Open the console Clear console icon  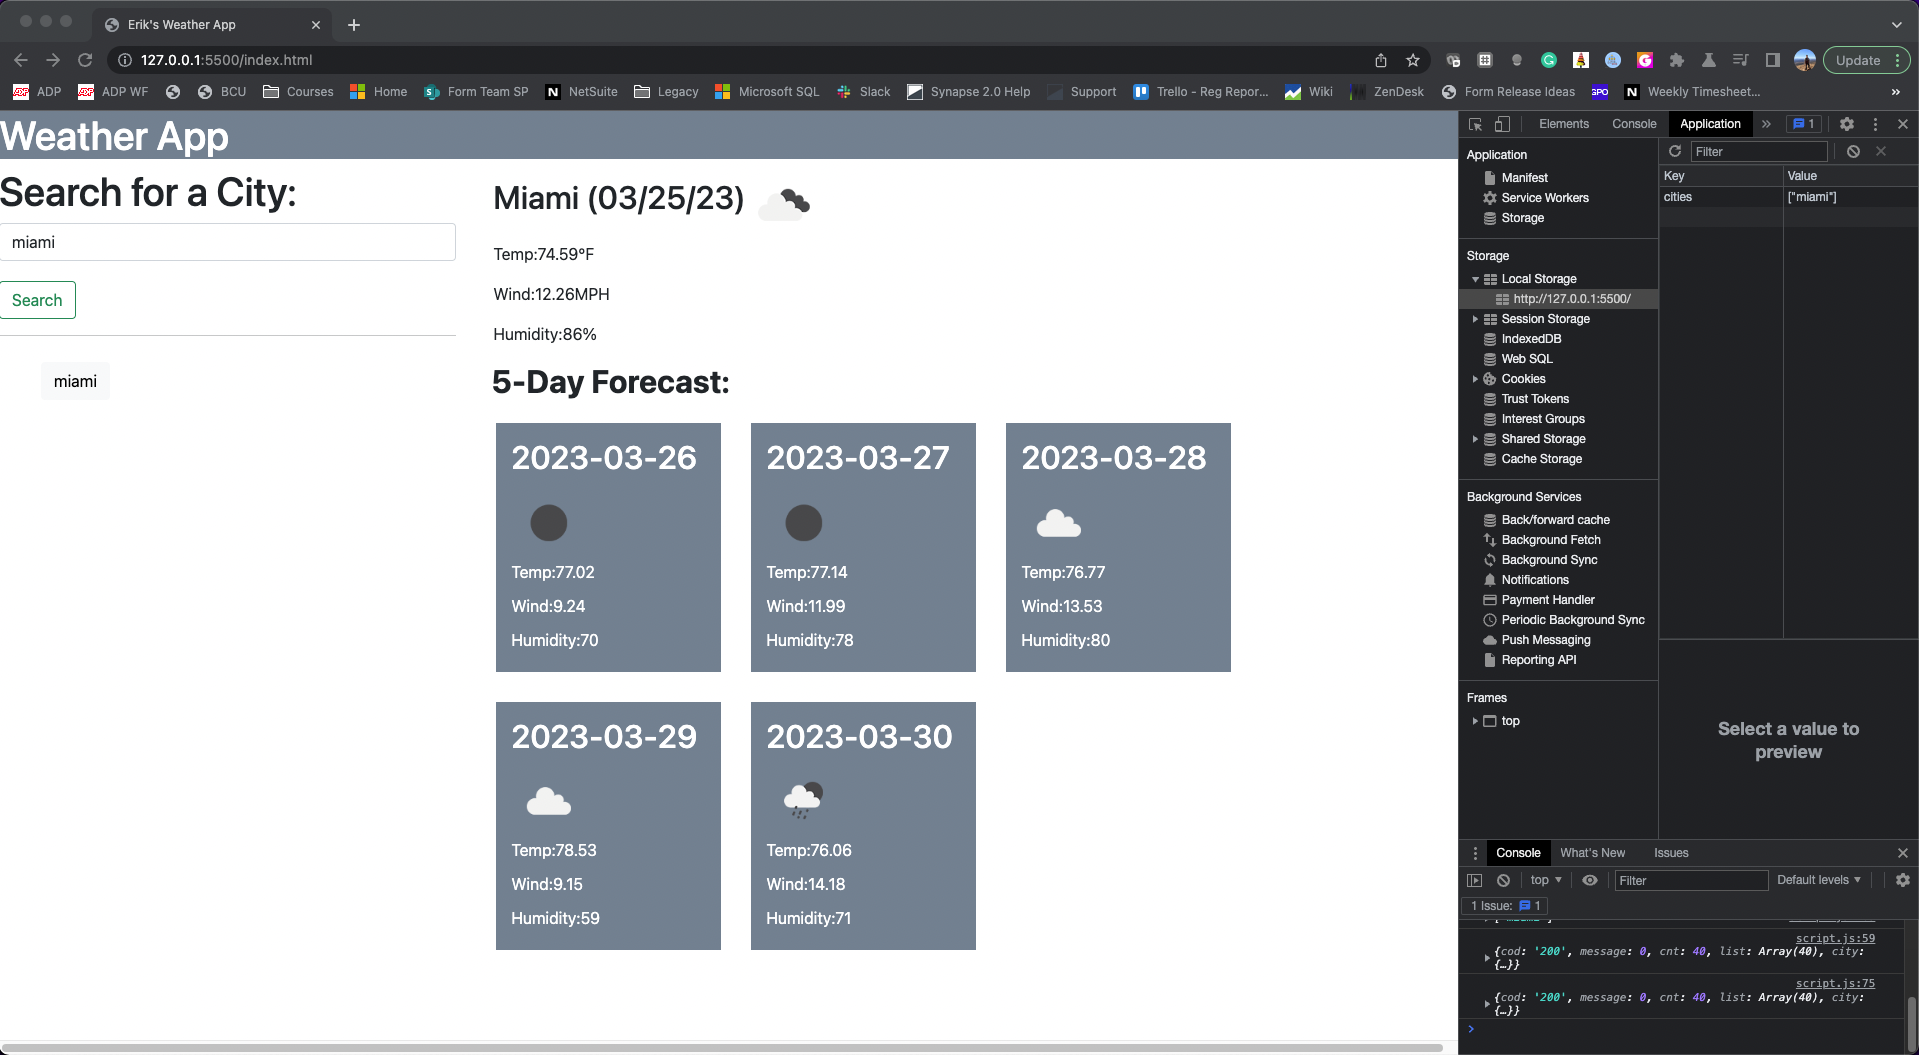click(x=1503, y=880)
